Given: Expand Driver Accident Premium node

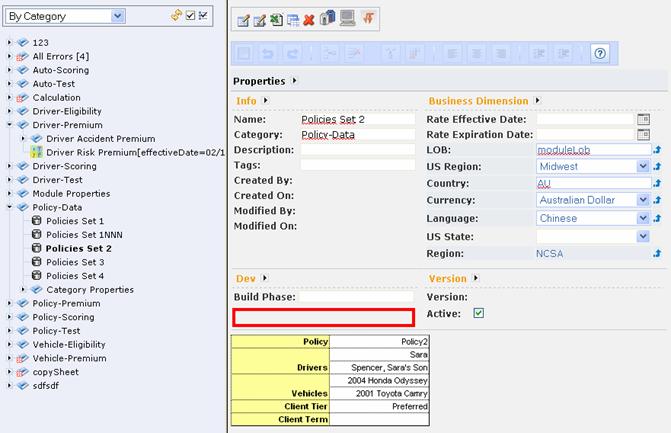Looking at the screenshot, I should [x=23, y=138].
